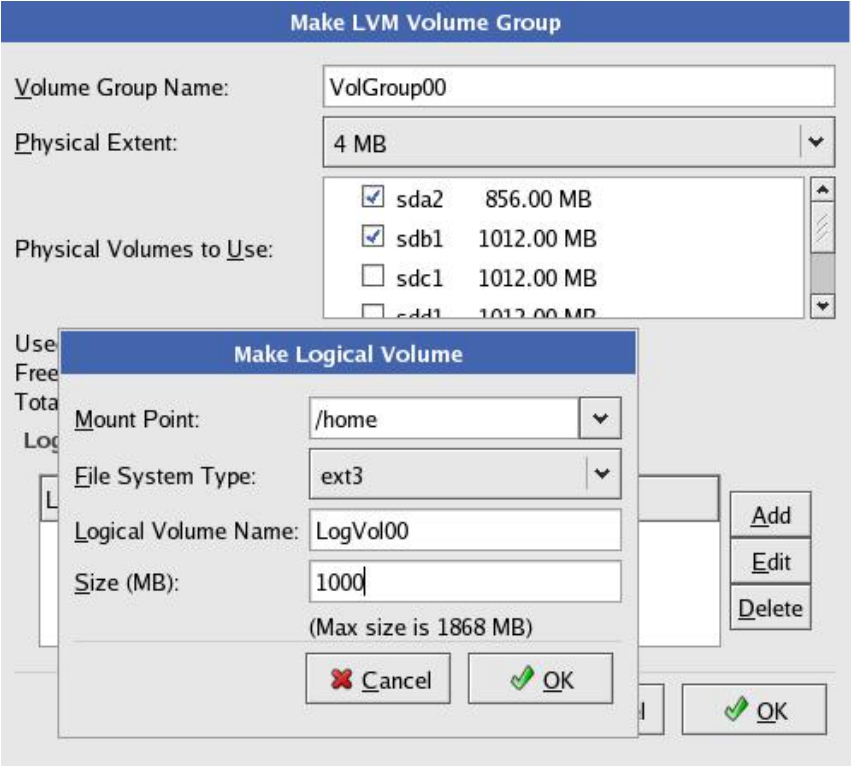Click the Edit logical volume button
The height and width of the screenshot is (766, 851).
[x=770, y=562]
